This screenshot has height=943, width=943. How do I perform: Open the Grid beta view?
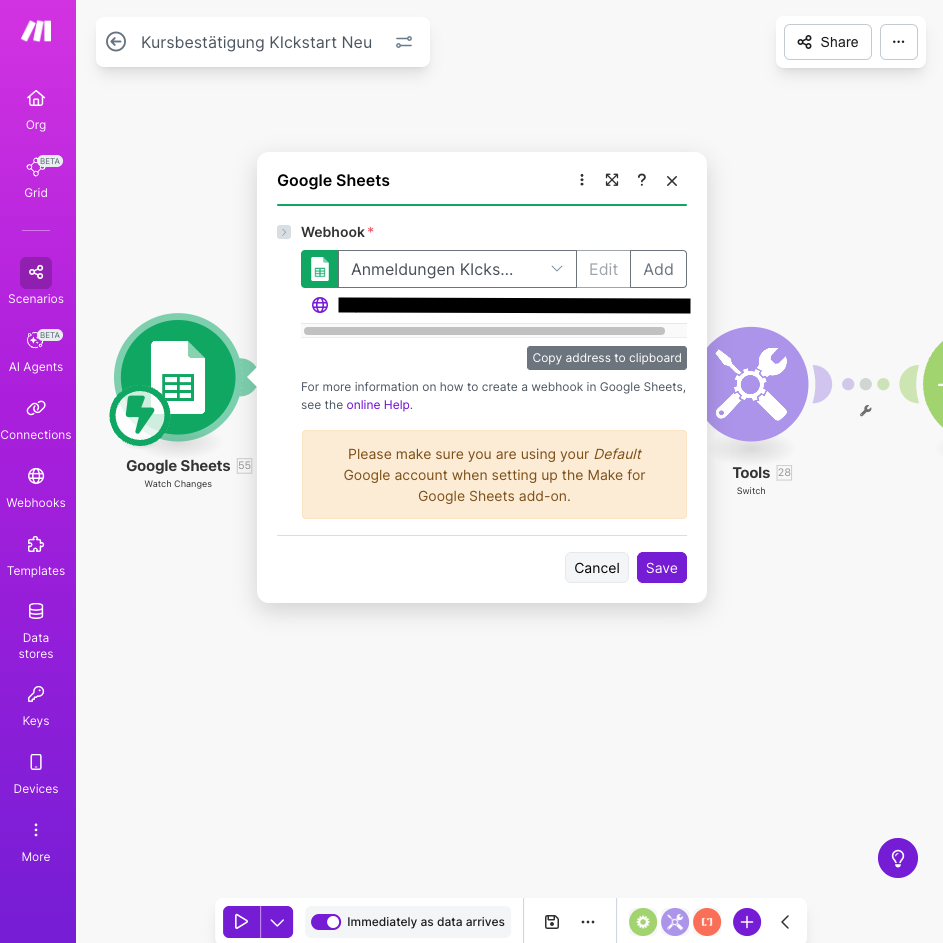pos(35,178)
